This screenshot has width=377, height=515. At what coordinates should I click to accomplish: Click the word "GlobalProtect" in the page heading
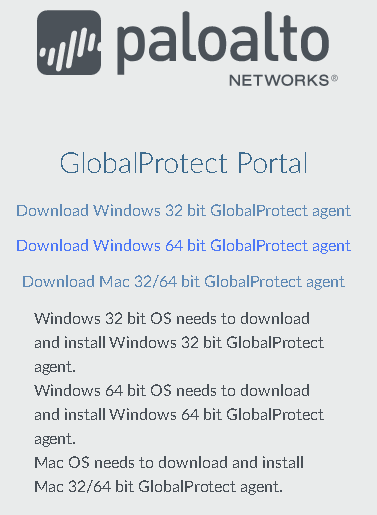[x=144, y=163]
